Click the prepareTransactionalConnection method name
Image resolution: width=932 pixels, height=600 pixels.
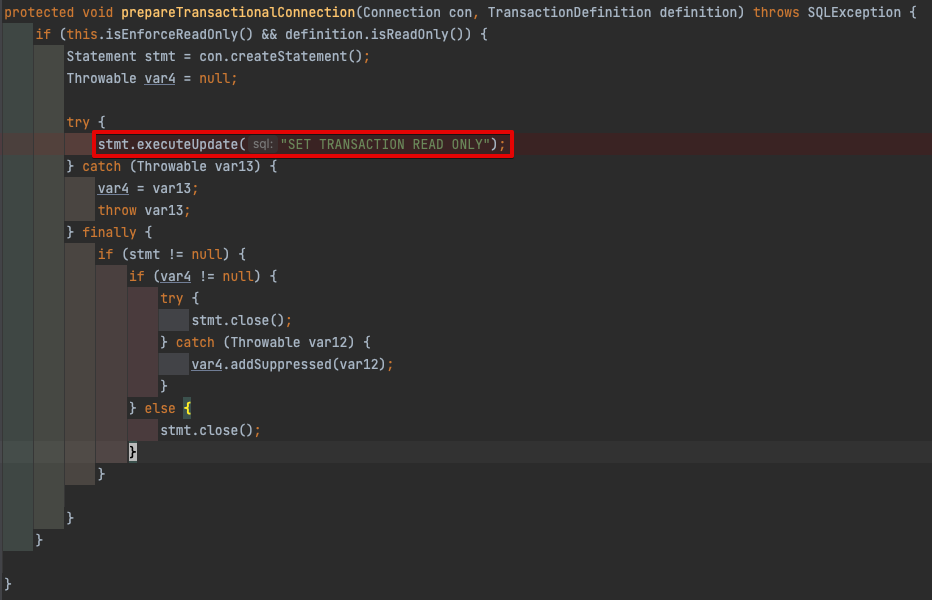click(238, 12)
